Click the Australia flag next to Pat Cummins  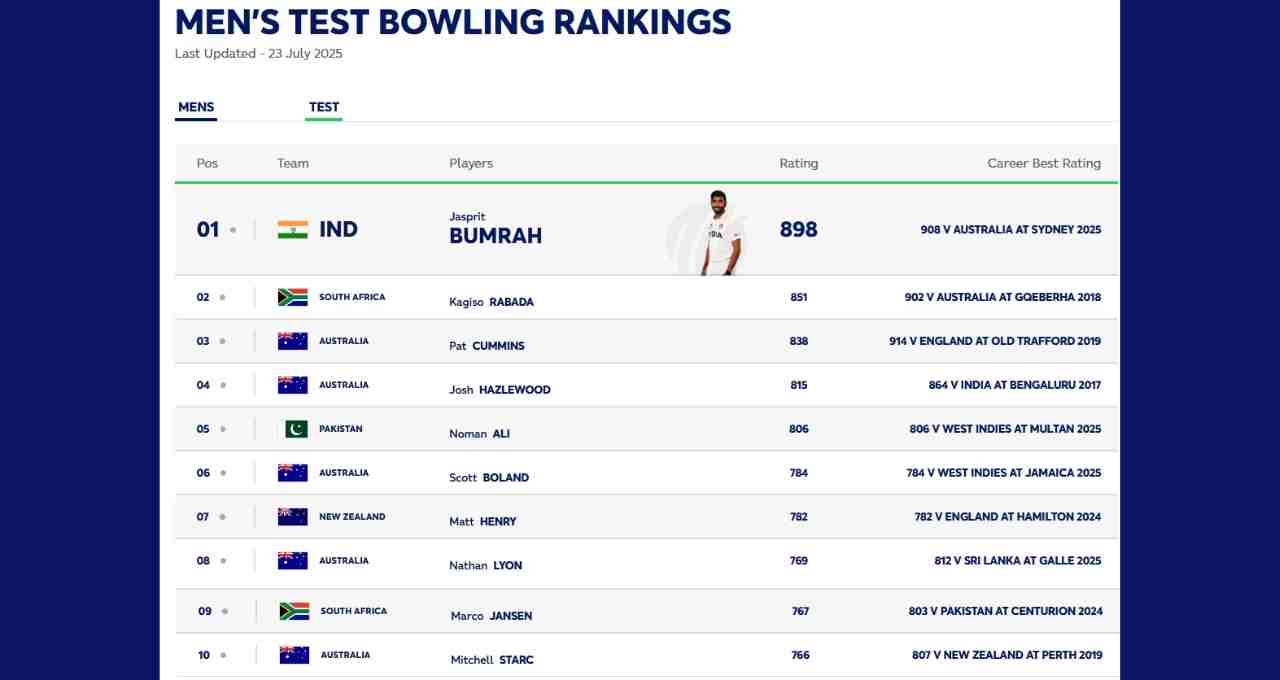(293, 341)
